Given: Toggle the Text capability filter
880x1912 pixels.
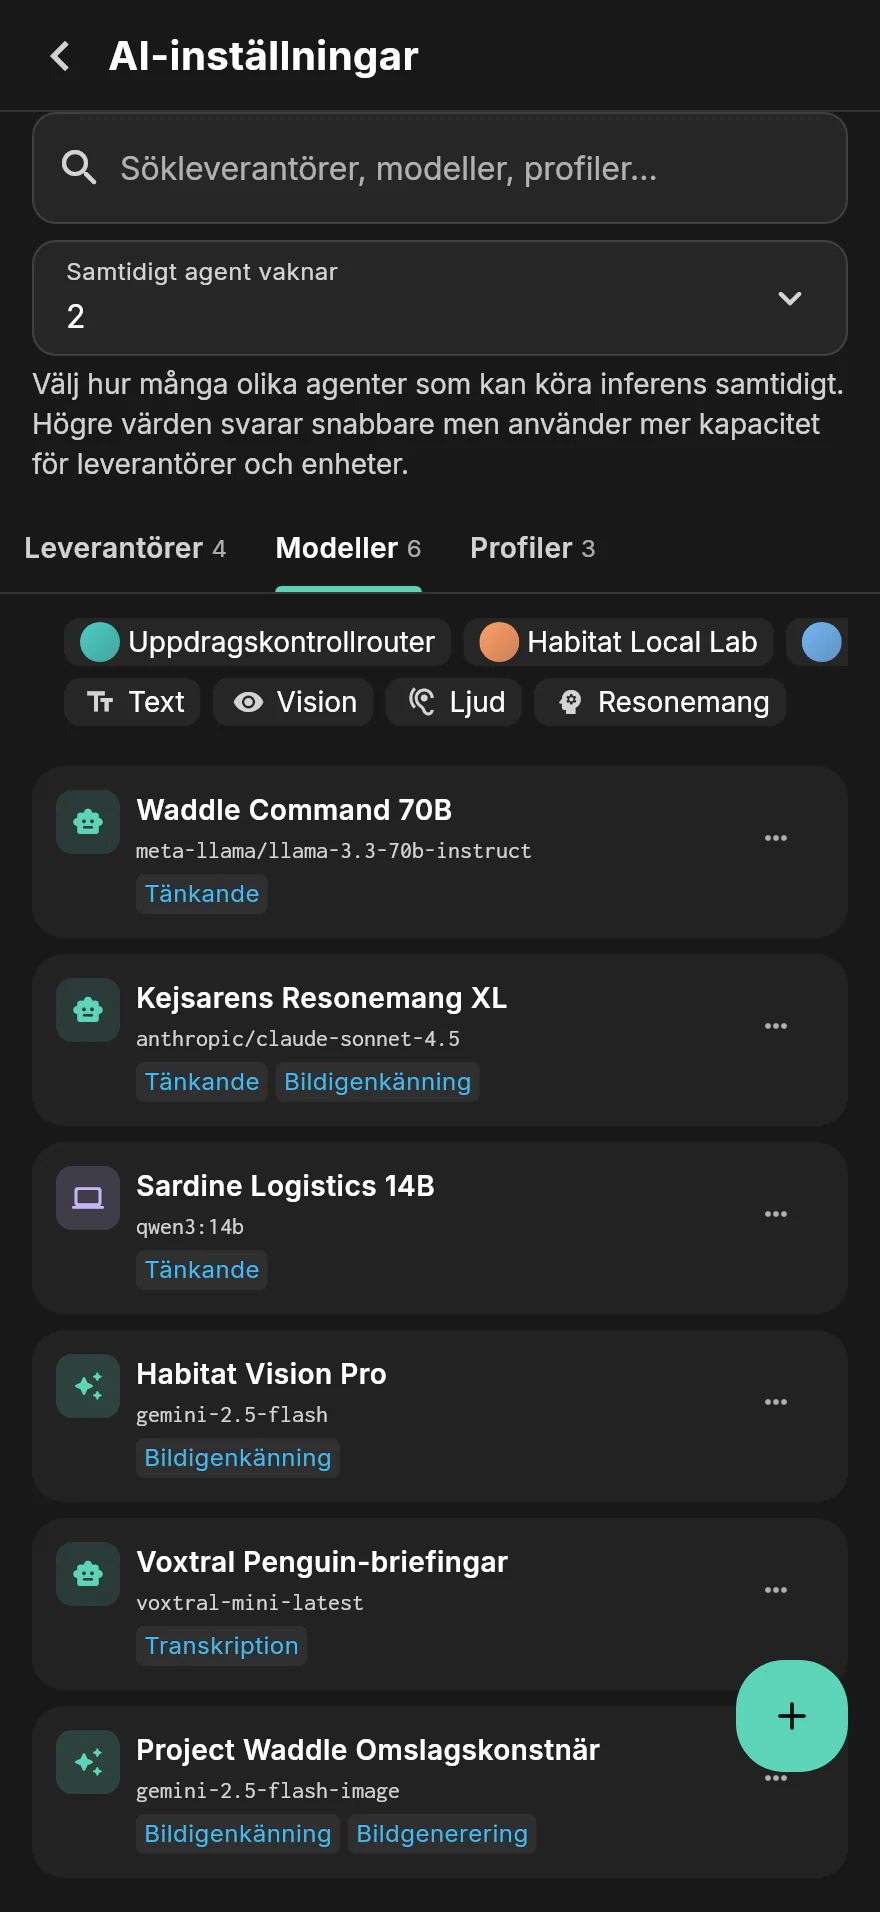Looking at the screenshot, I should coord(132,702).
